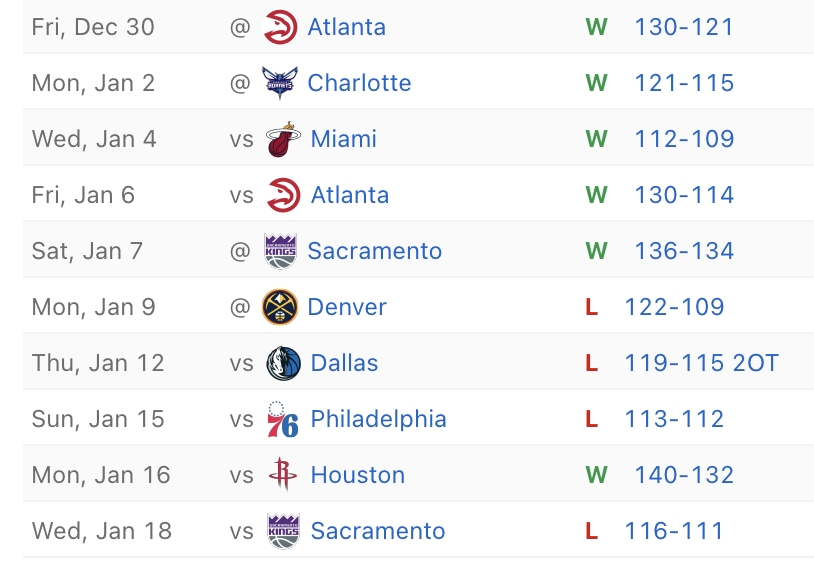Click the Dallas Mavericks logo
814x562 pixels.
pos(283,363)
